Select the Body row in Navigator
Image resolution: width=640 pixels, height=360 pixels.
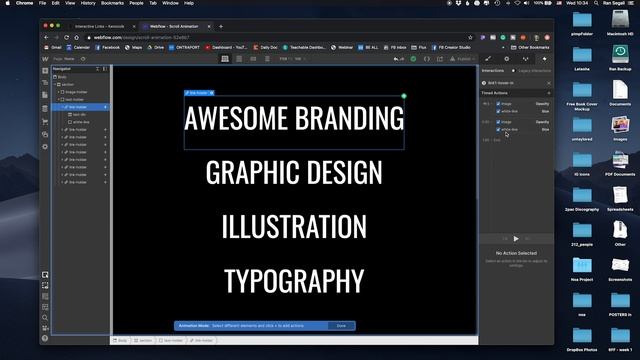pos(81,77)
